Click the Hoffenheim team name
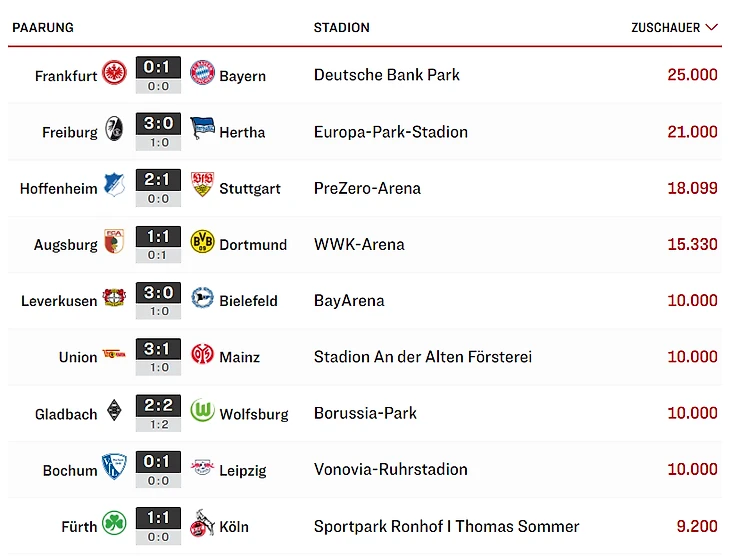This screenshot has width=730, height=556. [x=59, y=189]
